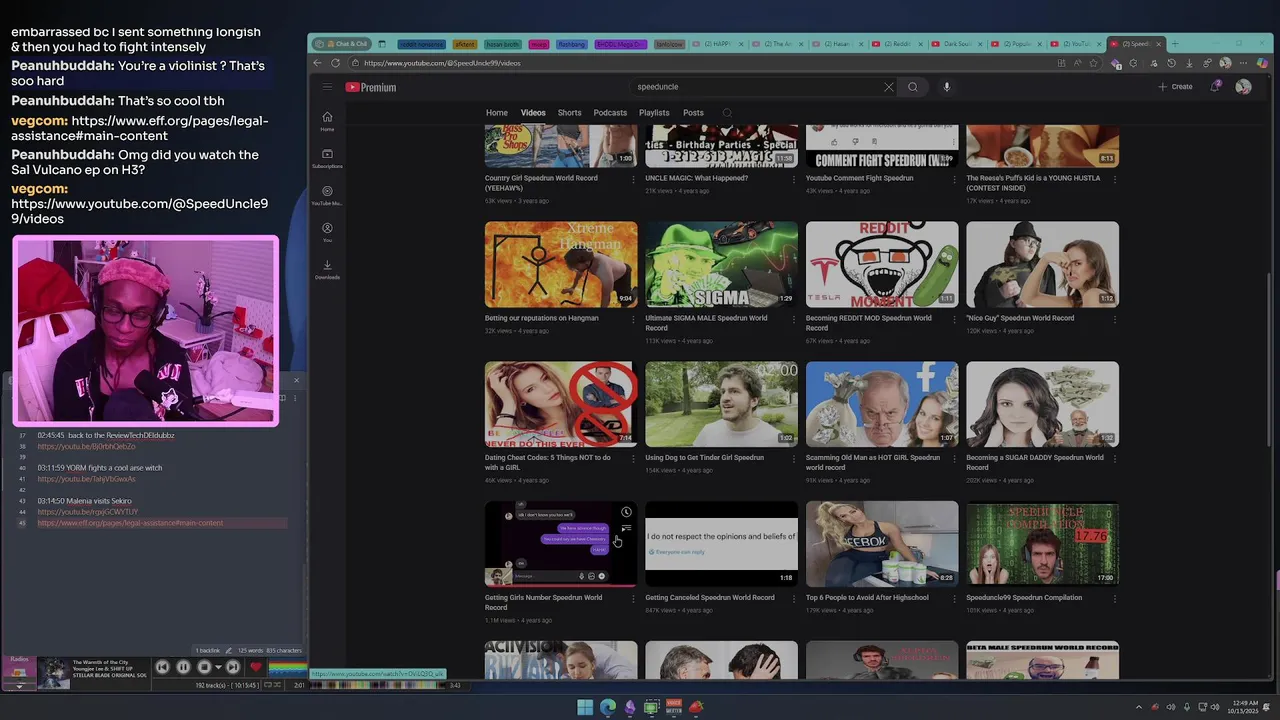Open YouTube notifications bell
The width and height of the screenshot is (1280, 720).
[1215, 87]
